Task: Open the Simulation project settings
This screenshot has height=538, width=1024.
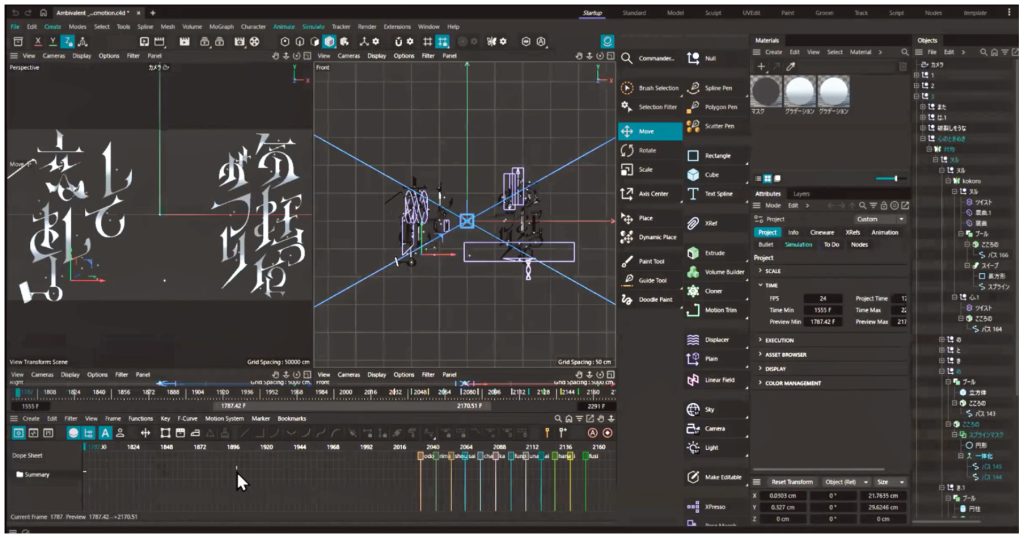Action: [798, 245]
